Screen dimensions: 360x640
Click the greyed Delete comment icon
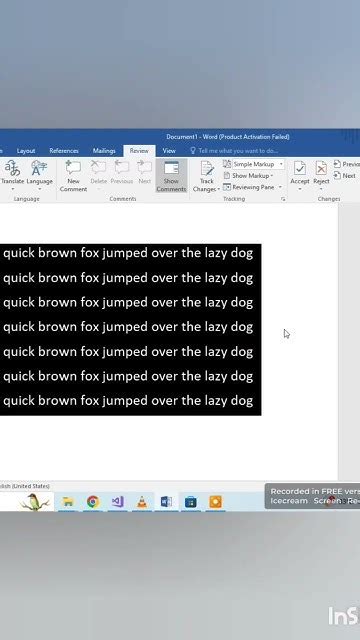pos(98,167)
